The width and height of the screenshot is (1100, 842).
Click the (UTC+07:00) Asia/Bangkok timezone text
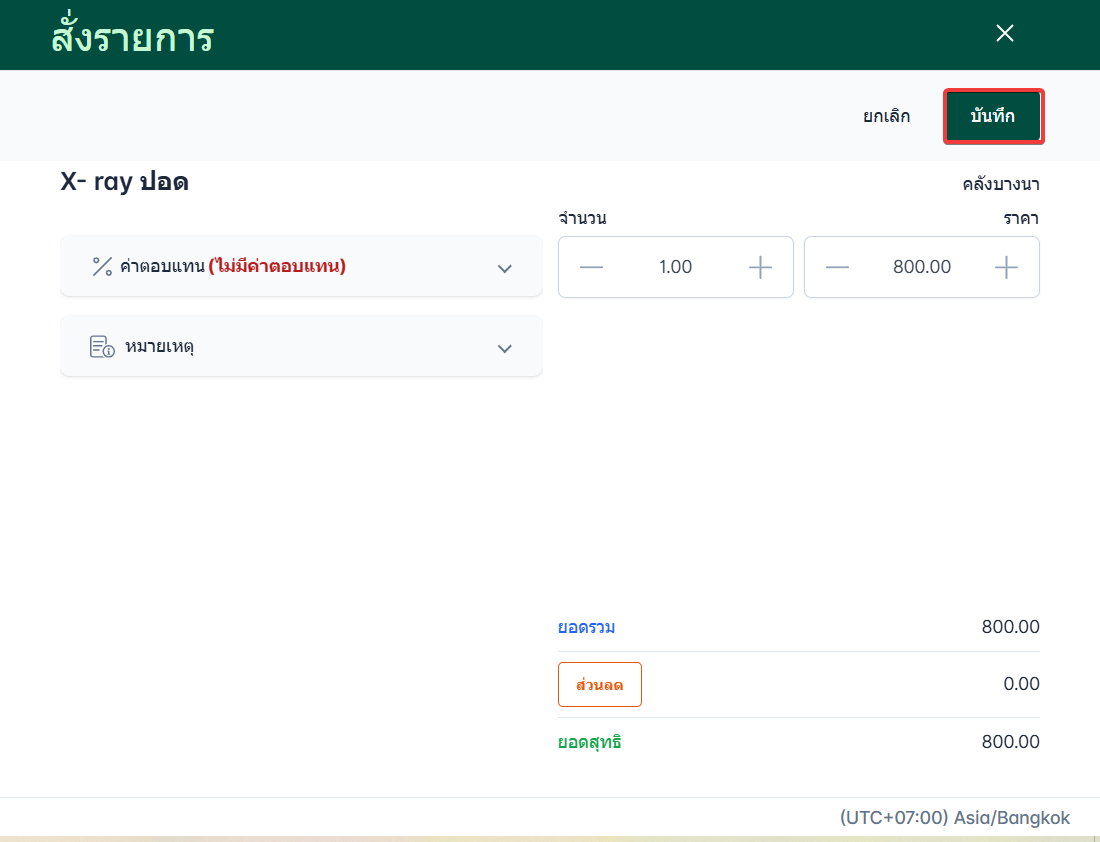(955, 817)
